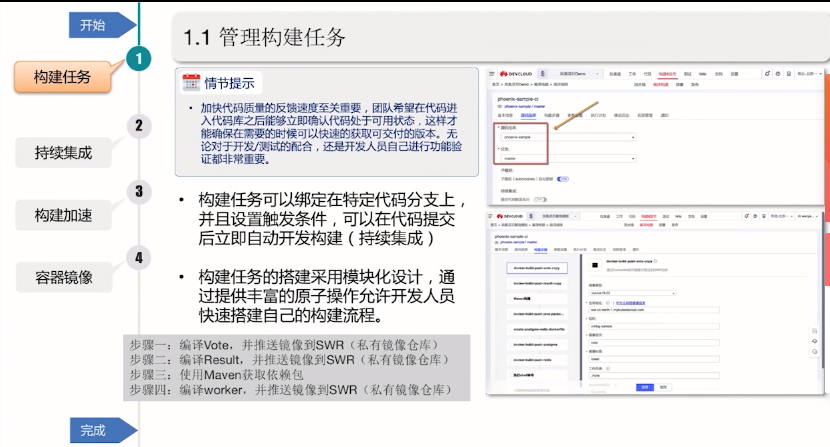Image resolution: width=830 pixels, height=447 pixels.
Task: Open 构建&发布 menu in upper screenshot navbar
Action: tap(667, 74)
